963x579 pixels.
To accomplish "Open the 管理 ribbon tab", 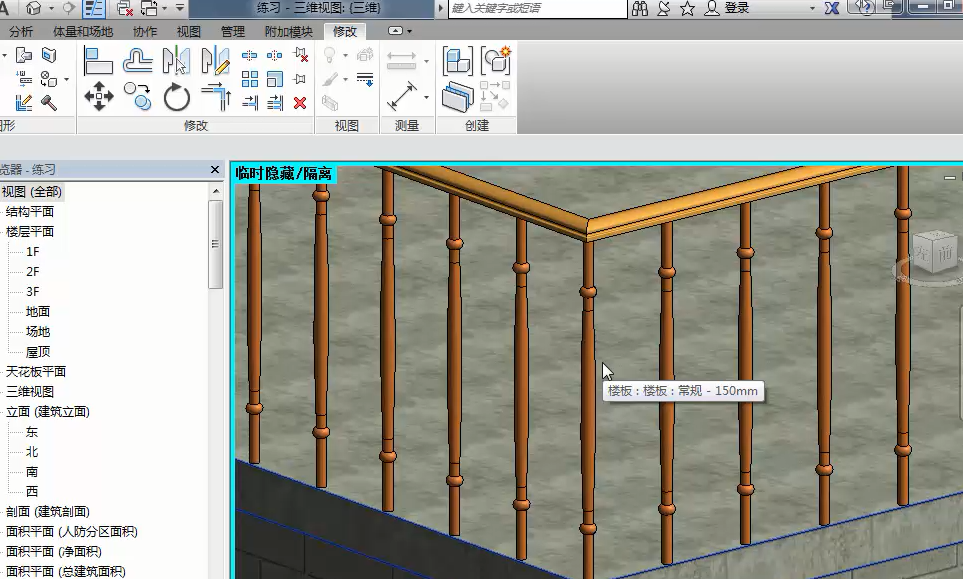I will click(x=232, y=32).
